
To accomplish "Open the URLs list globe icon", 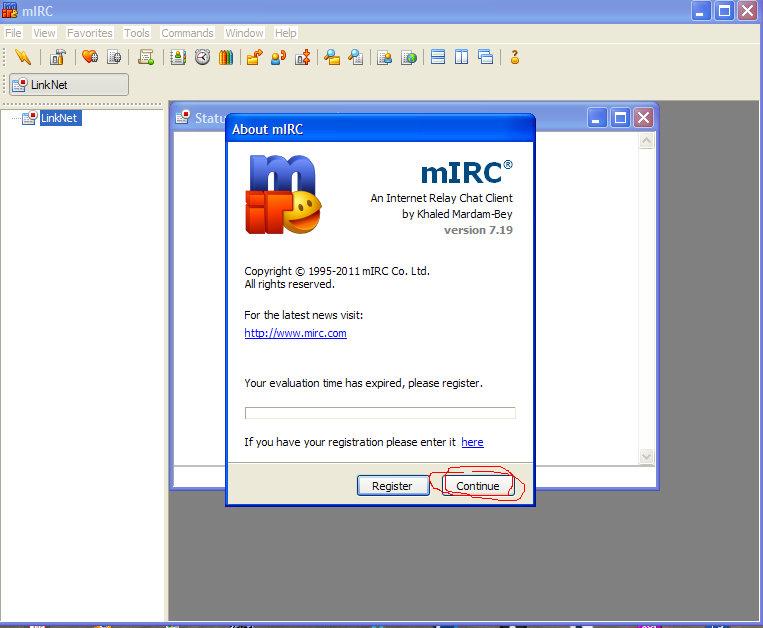I will tap(409, 57).
